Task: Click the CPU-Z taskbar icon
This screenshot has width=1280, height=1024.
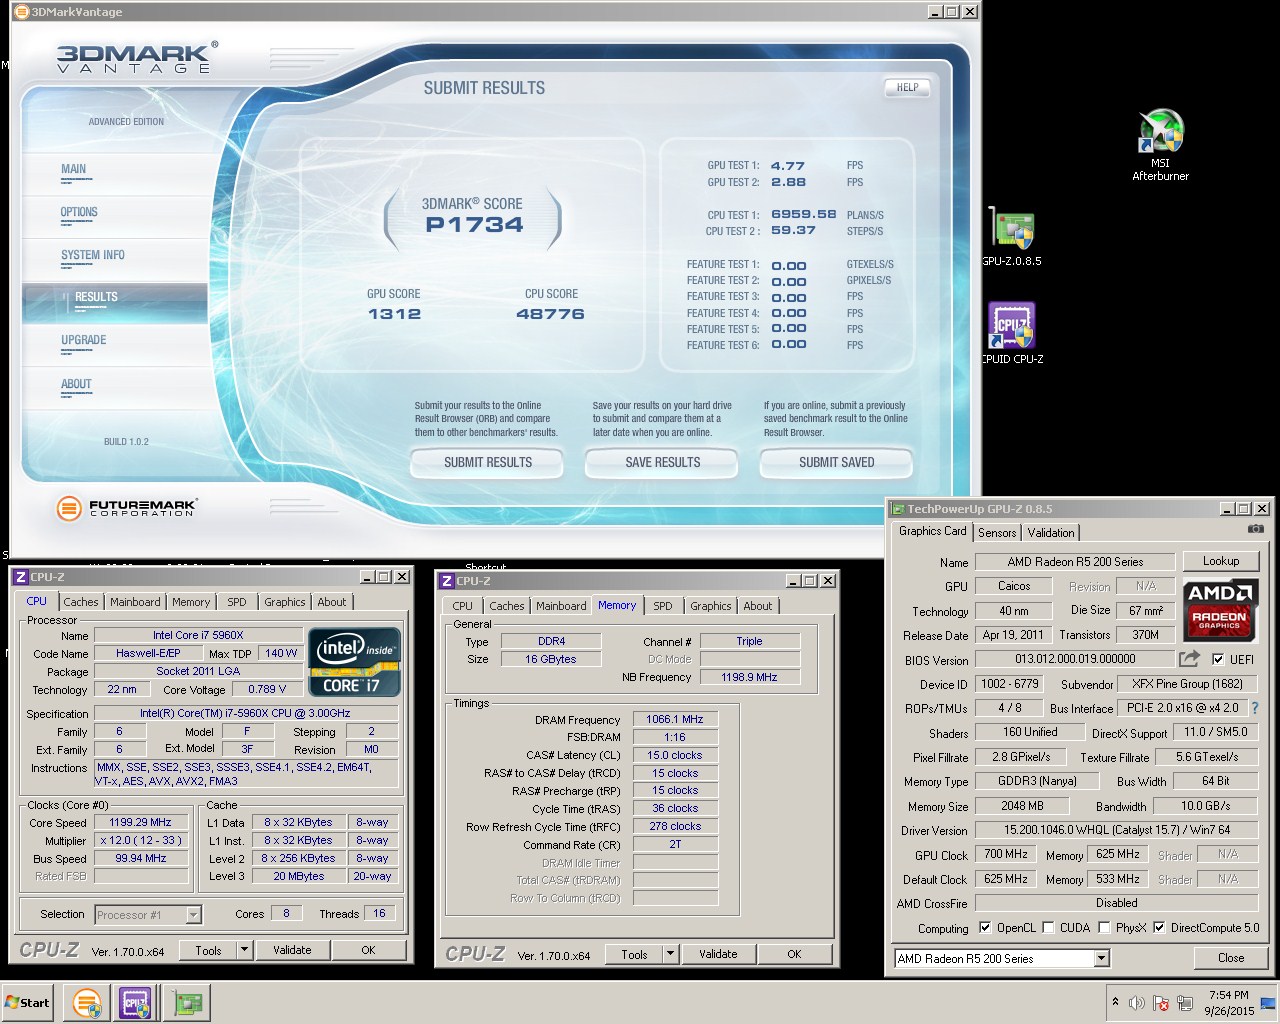Action: point(135,1002)
